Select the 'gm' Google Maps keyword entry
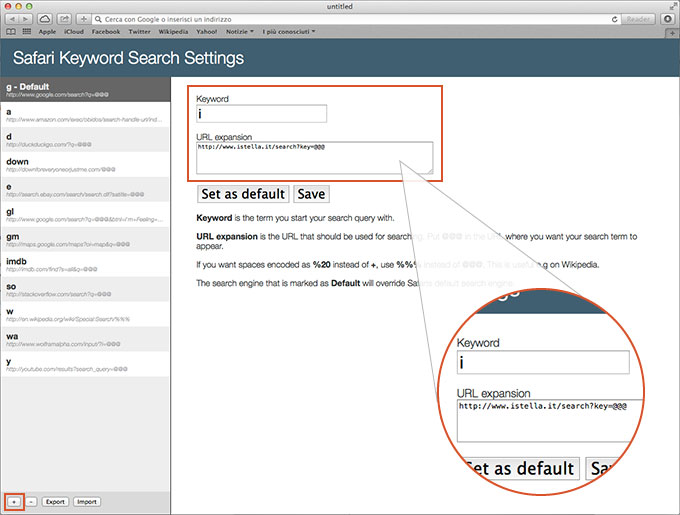 click(x=85, y=239)
